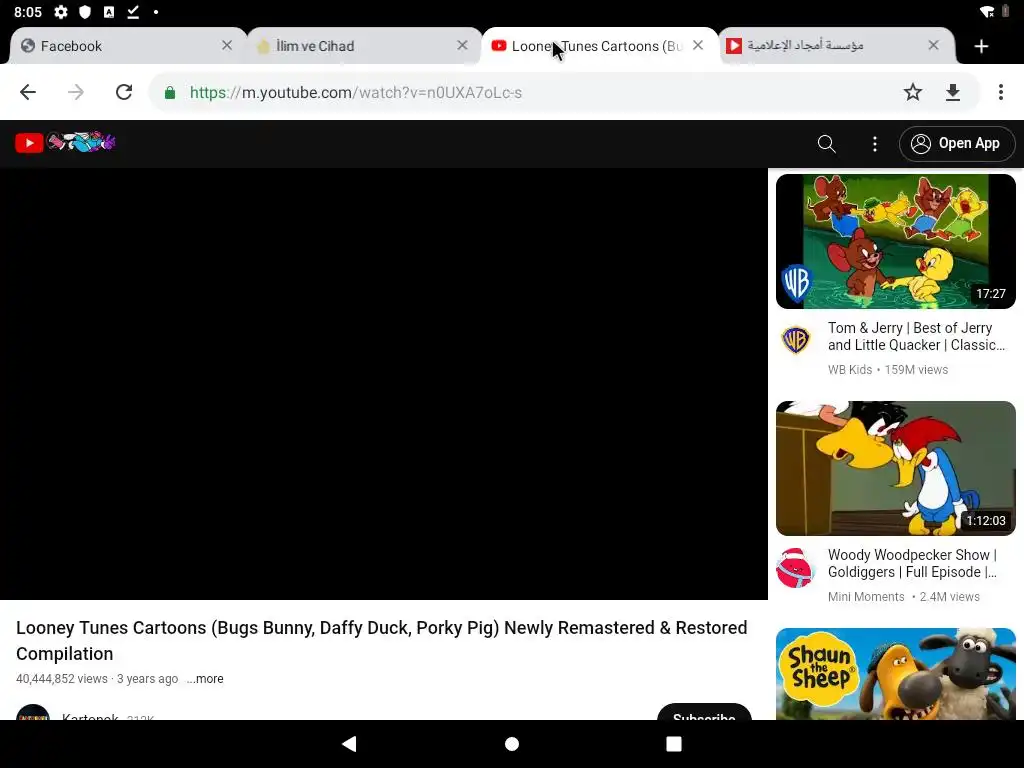Viewport: 1024px width, 768px height.
Task: Click shield icon in status bar
Action: coord(85,12)
